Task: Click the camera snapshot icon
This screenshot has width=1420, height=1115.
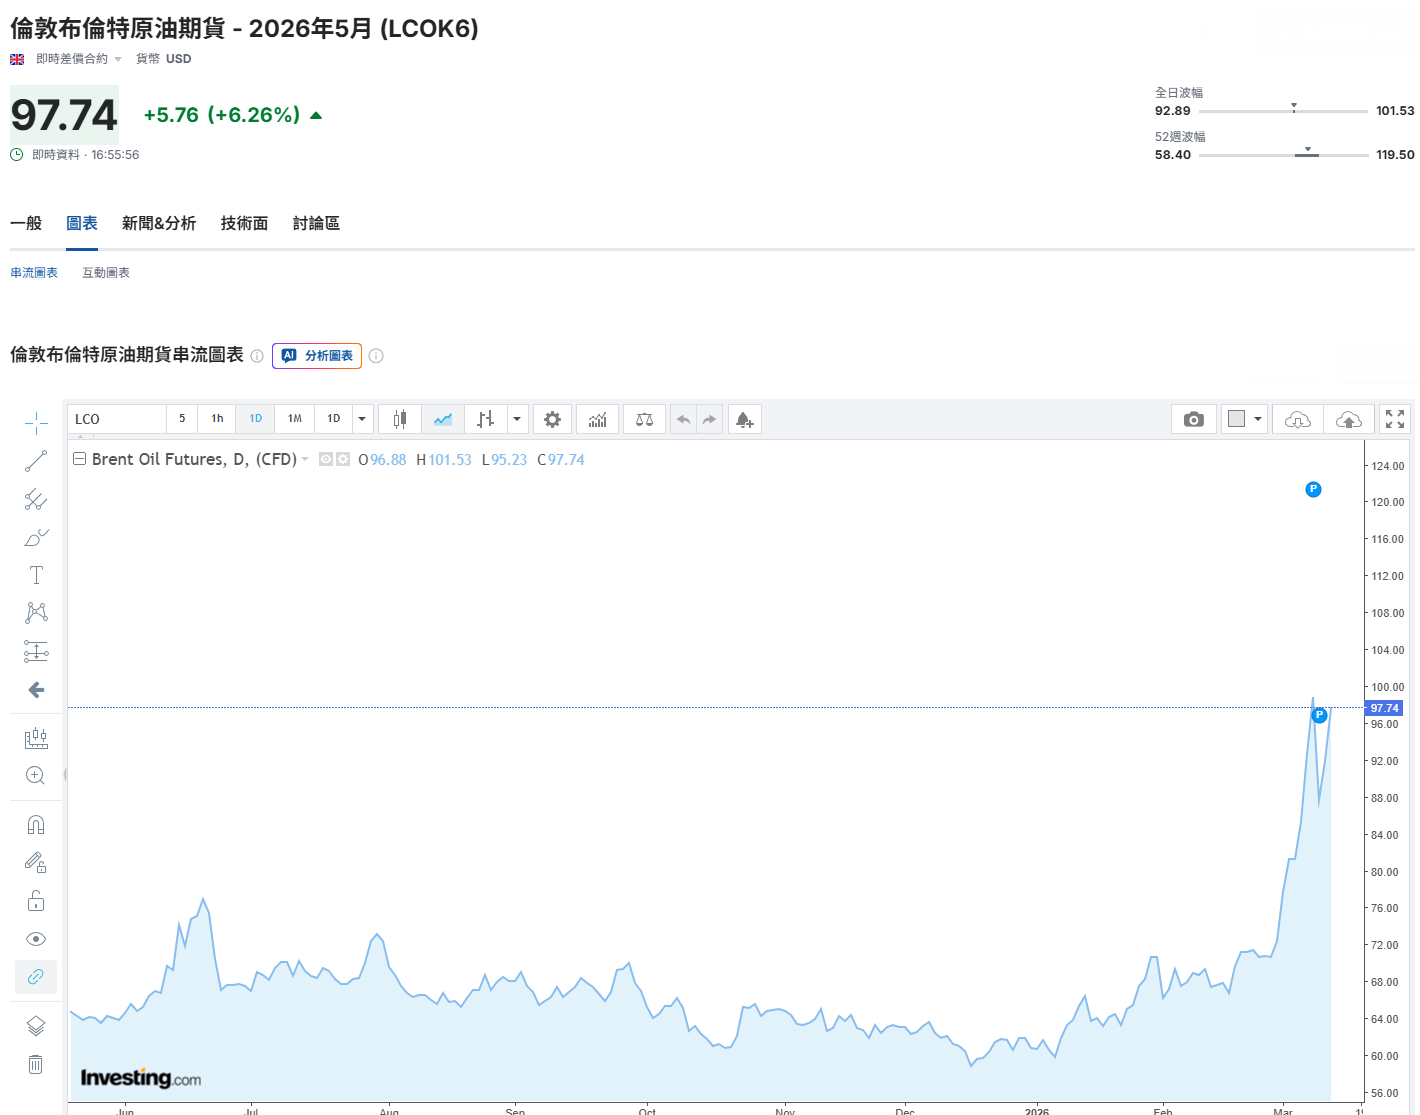Action: (x=1193, y=419)
